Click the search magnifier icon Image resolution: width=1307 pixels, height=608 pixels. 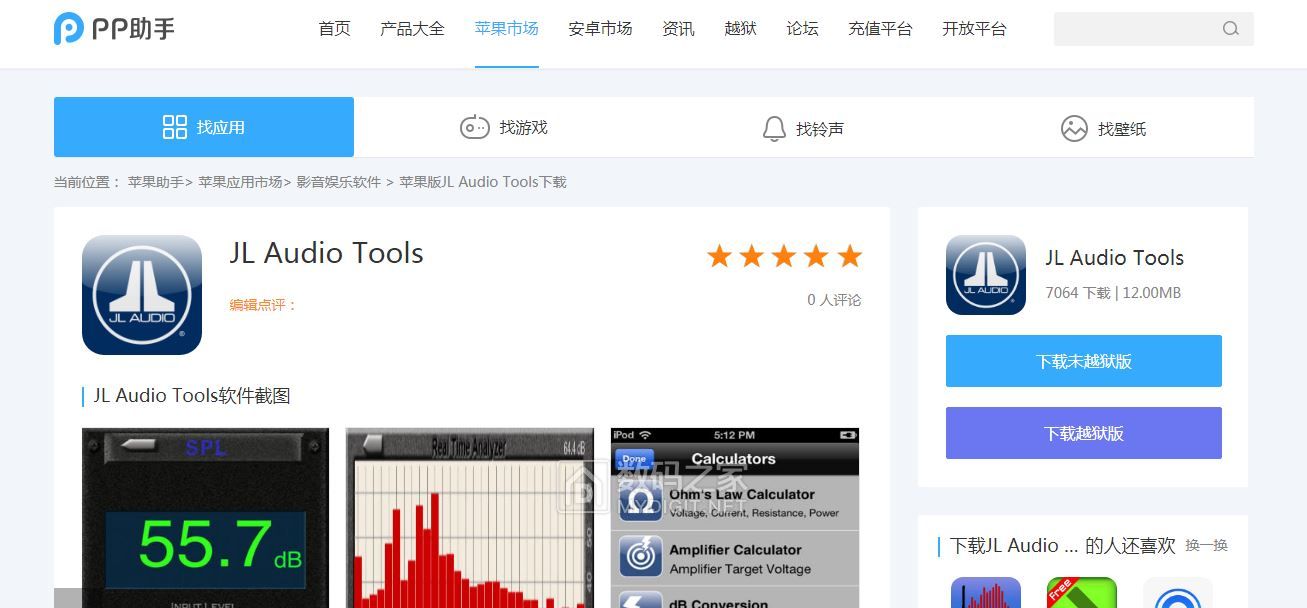pyautogui.click(x=1230, y=29)
